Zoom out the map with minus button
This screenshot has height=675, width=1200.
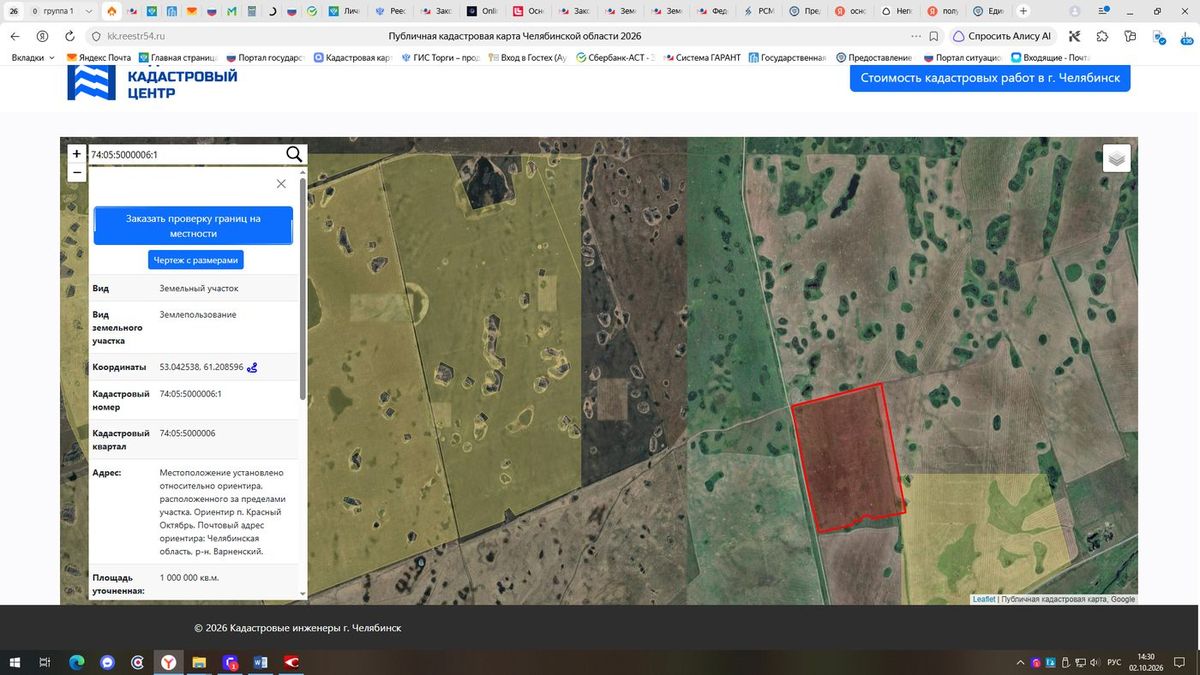point(77,172)
